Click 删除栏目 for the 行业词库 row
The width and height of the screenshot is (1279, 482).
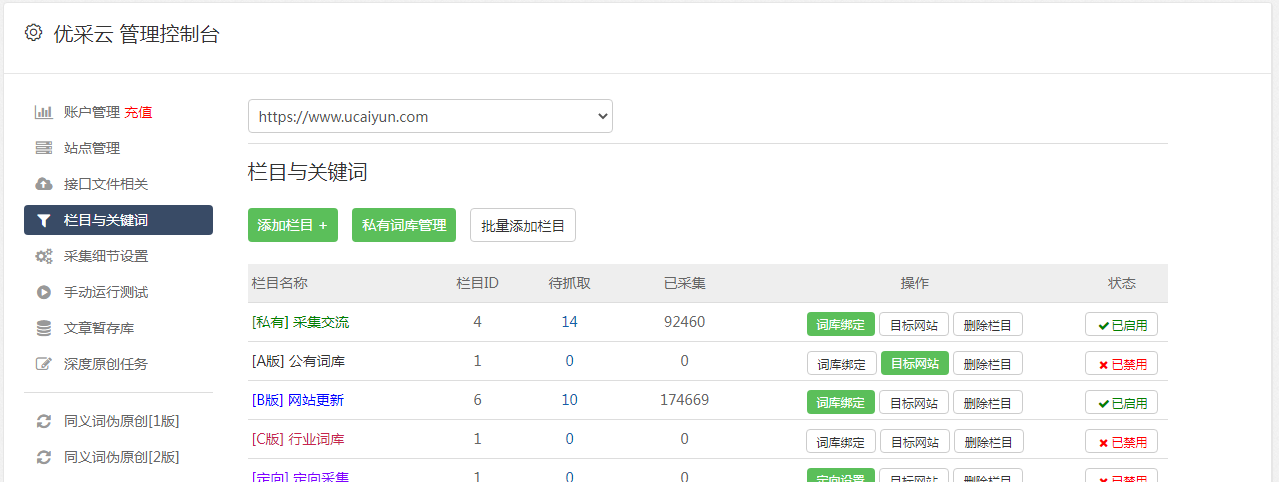988,440
